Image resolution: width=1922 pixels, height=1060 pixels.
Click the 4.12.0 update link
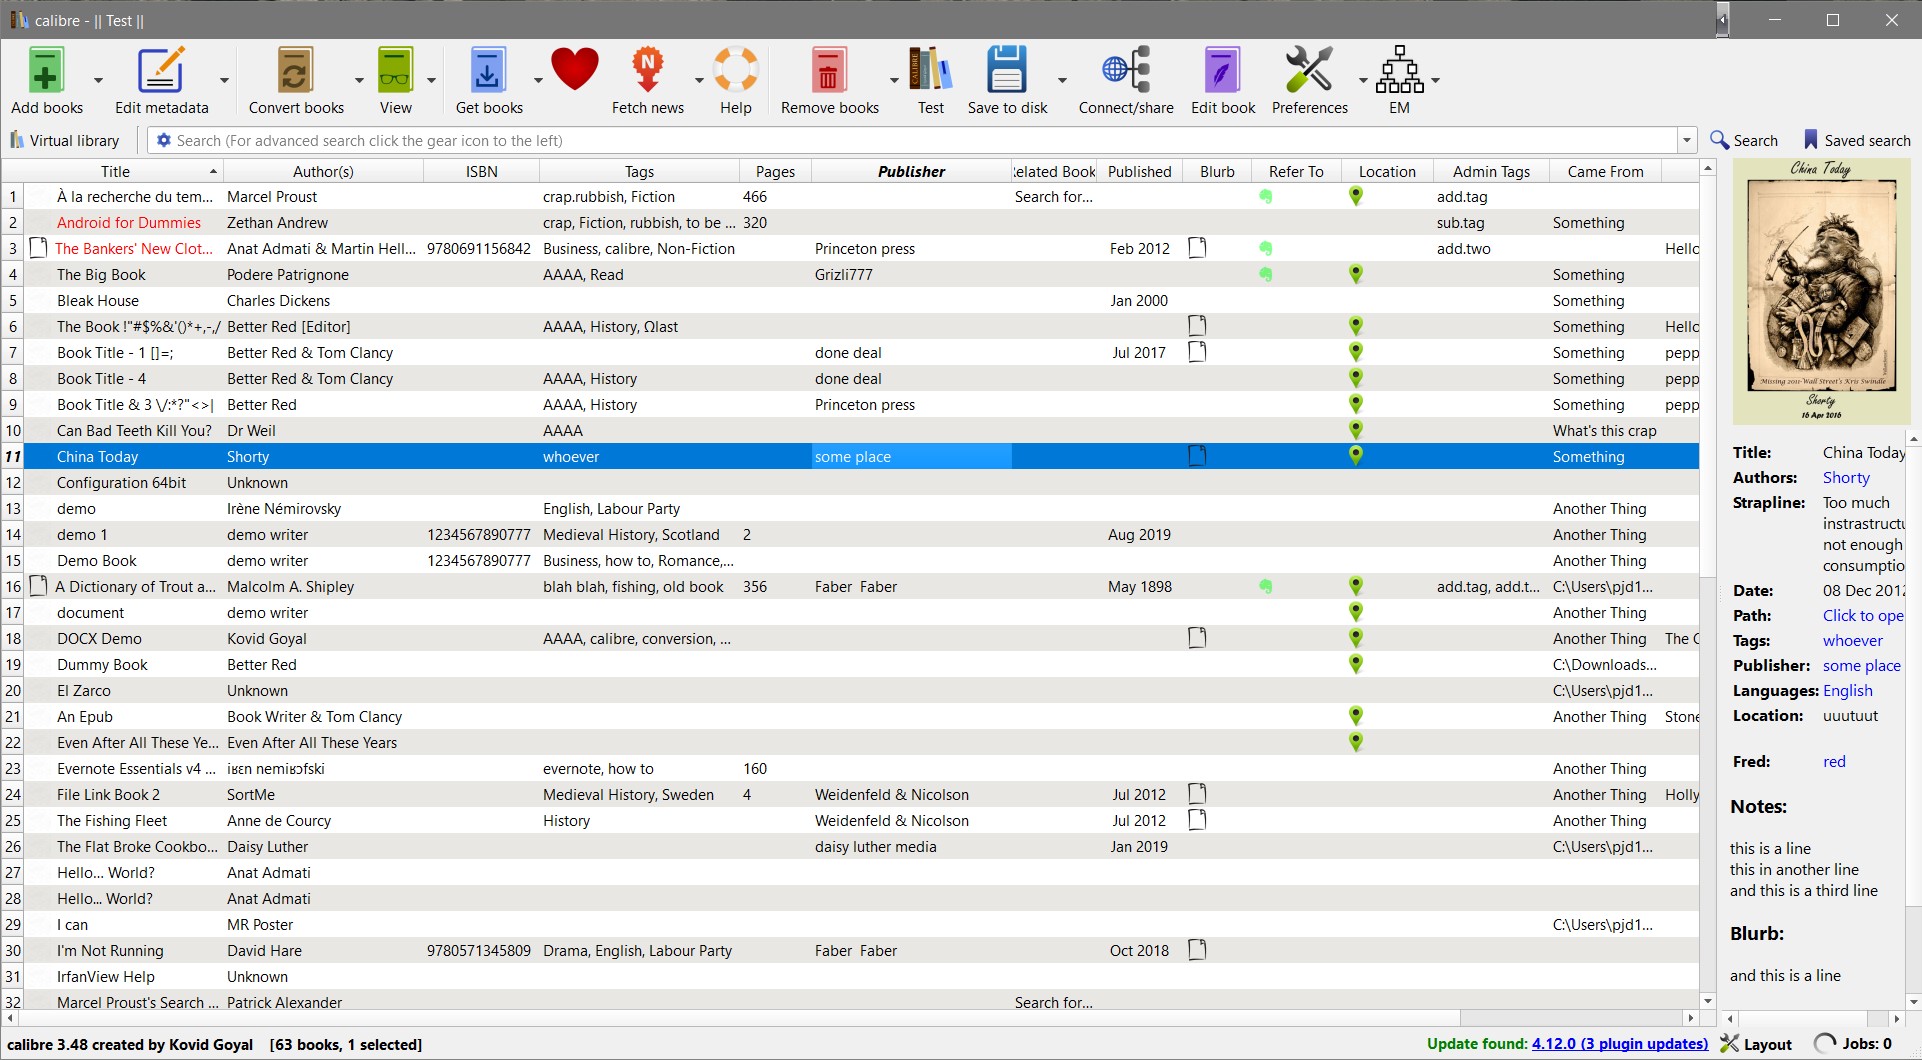pos(1619,1044)
